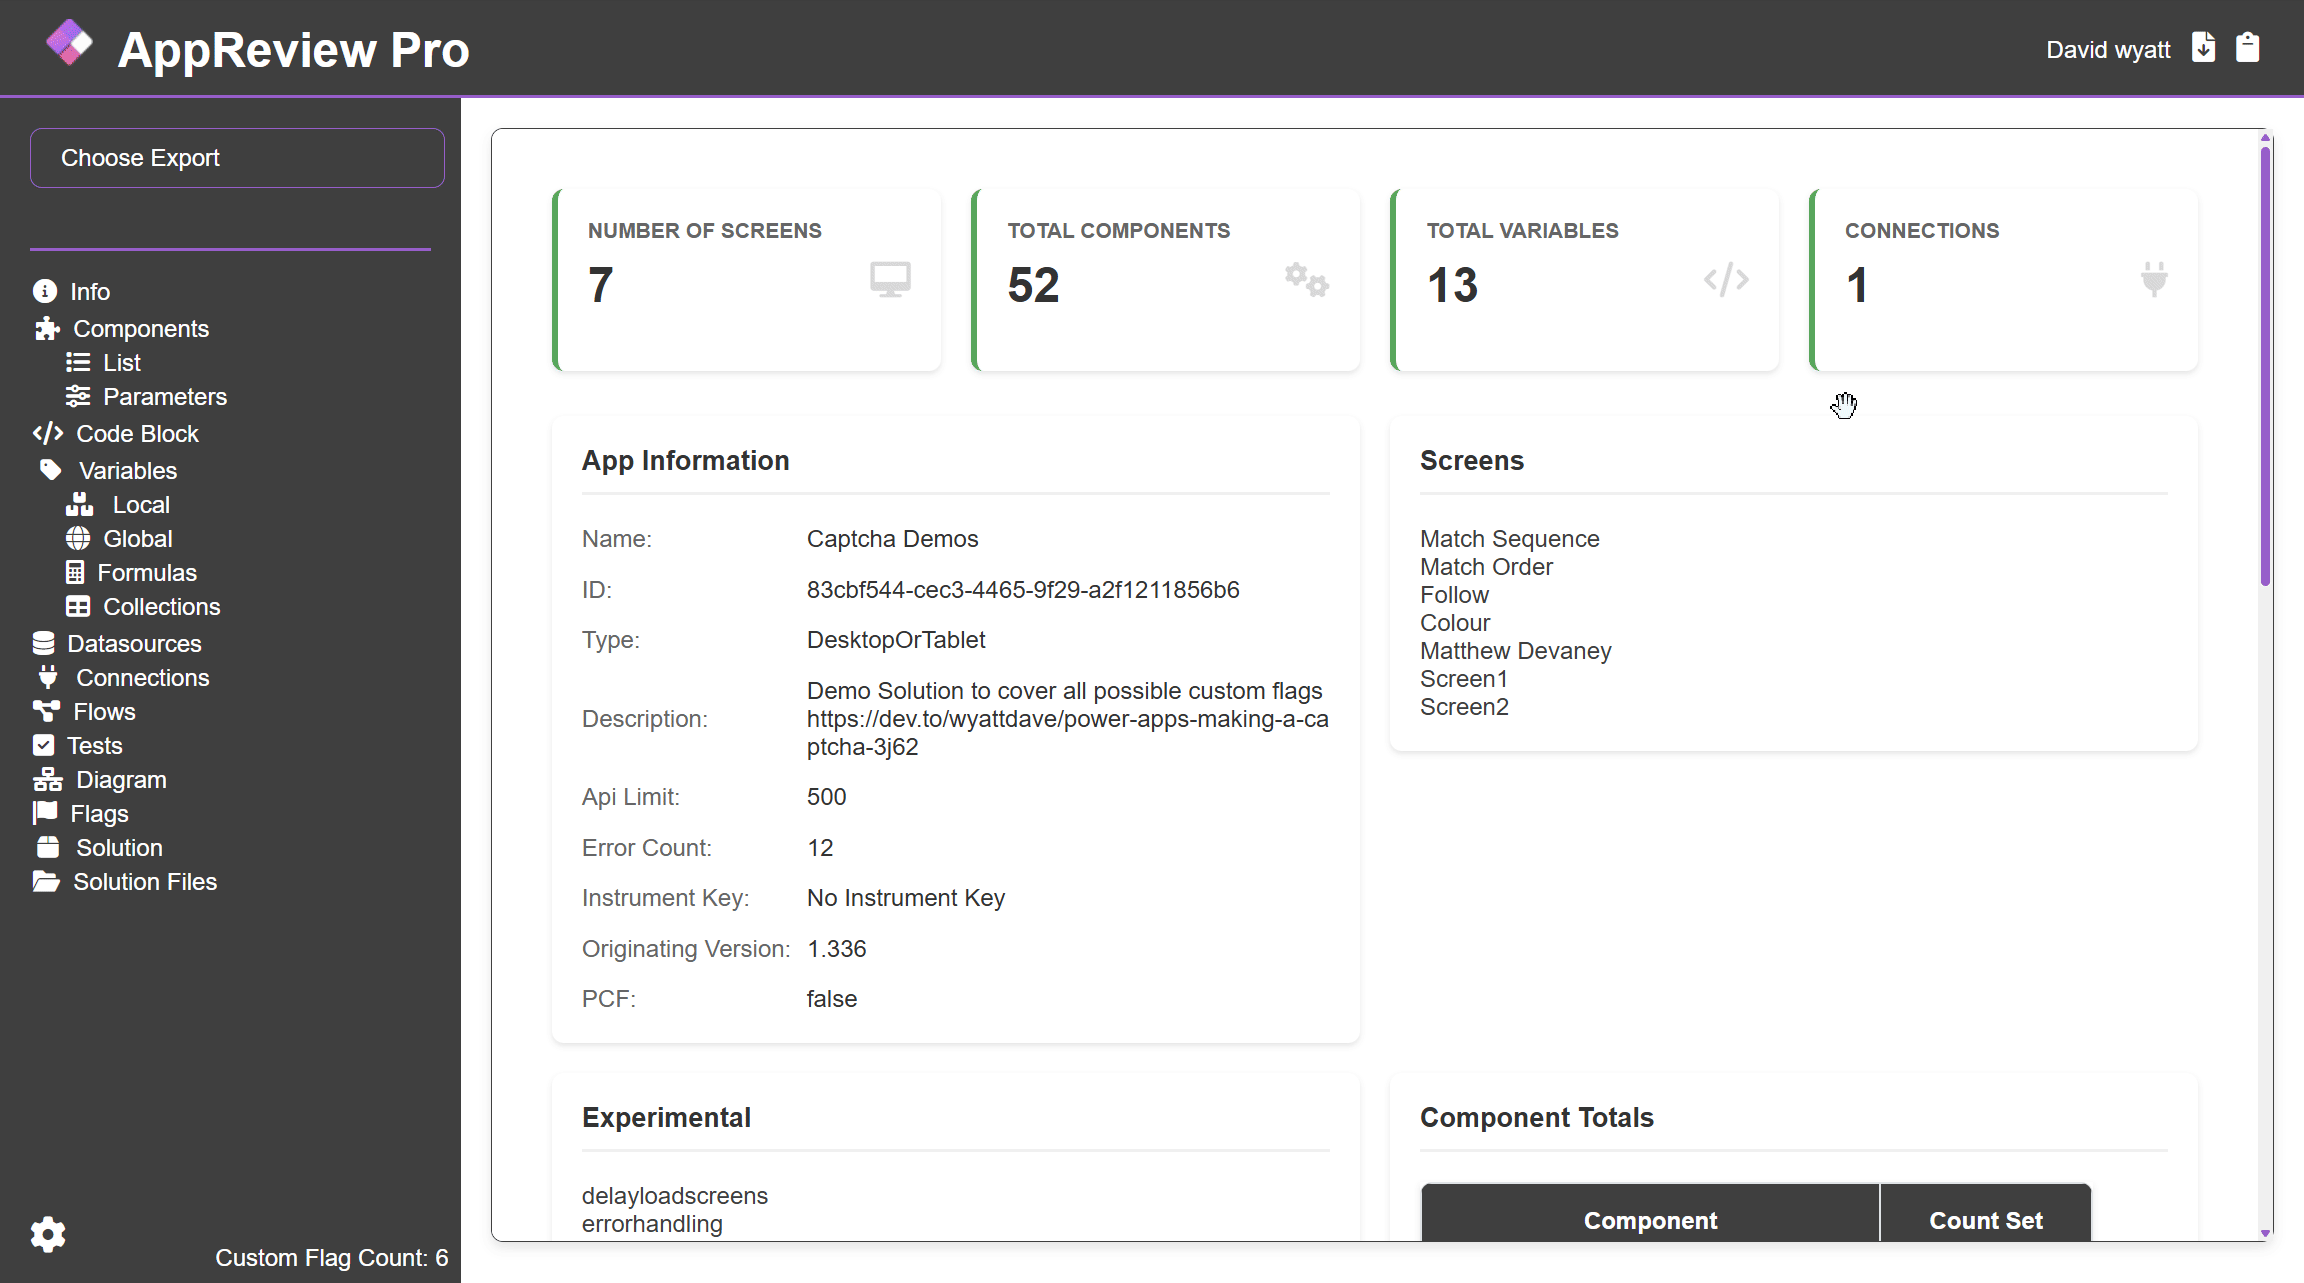Click the Connections plug icon

point(46,677)
